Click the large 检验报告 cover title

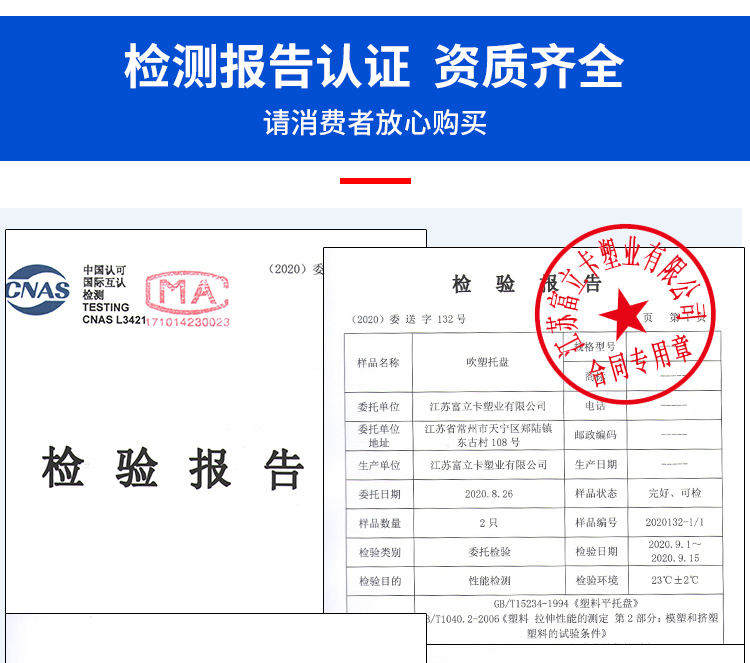(x=173, y=468)
